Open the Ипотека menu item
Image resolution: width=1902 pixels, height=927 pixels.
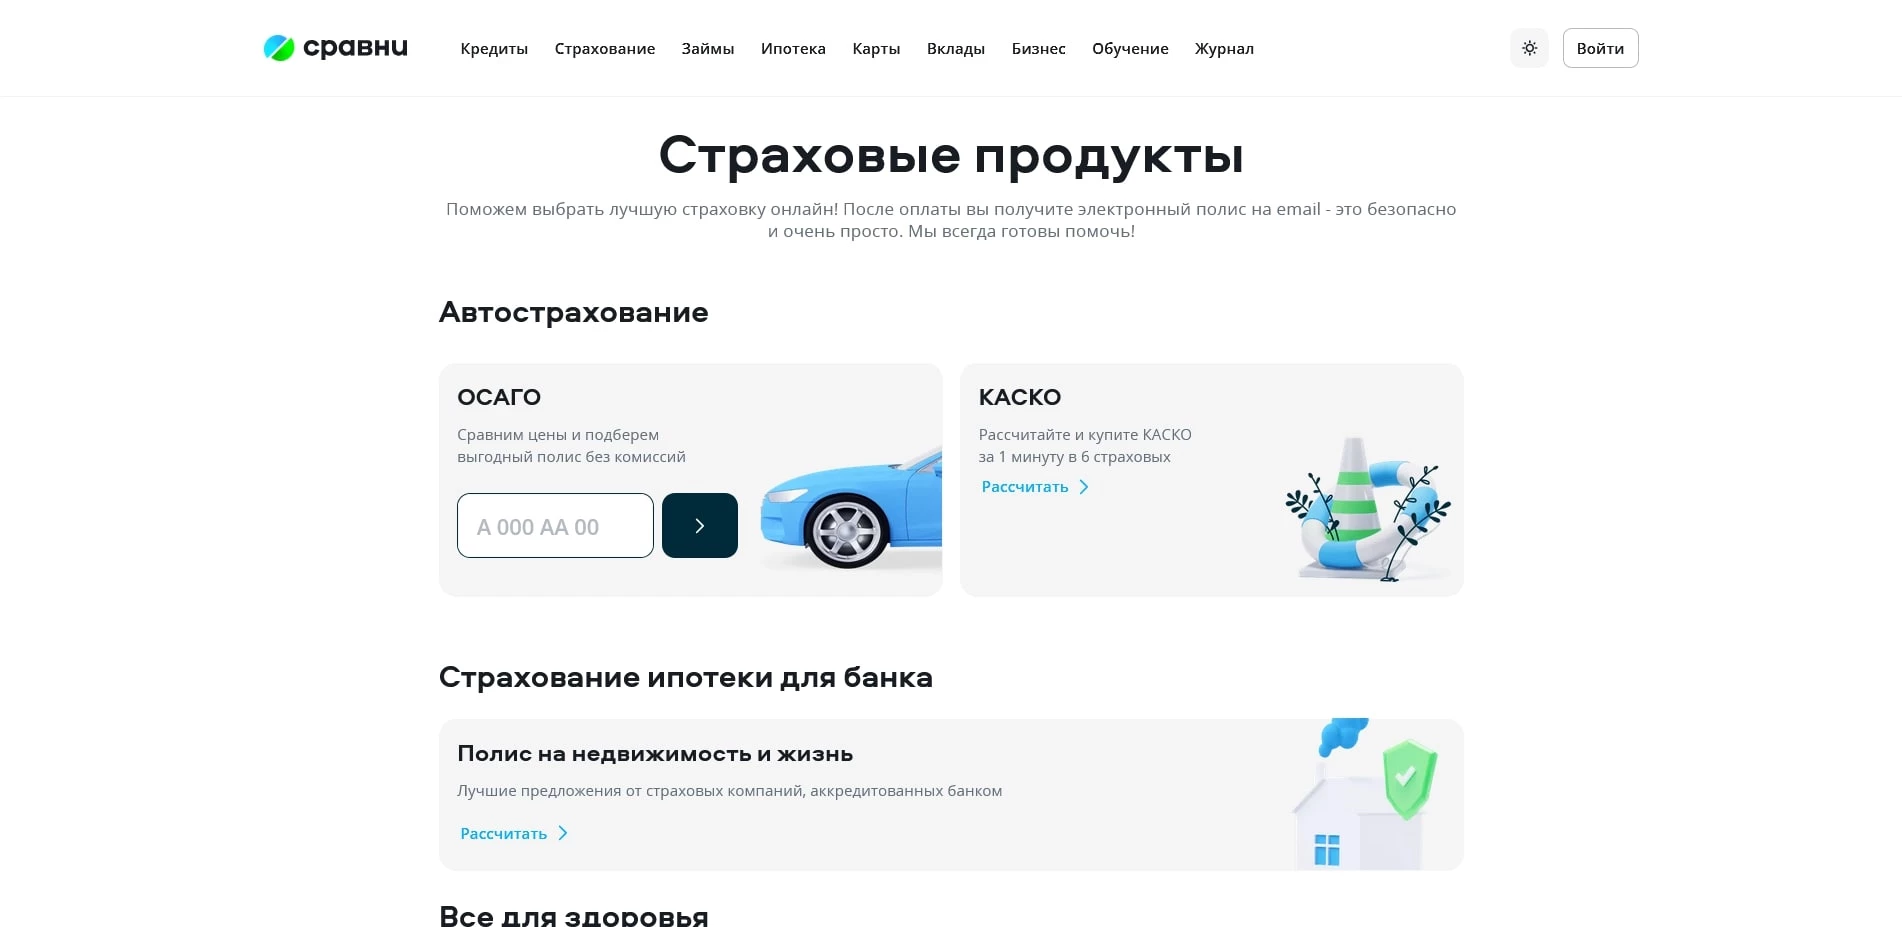[793, 49]
